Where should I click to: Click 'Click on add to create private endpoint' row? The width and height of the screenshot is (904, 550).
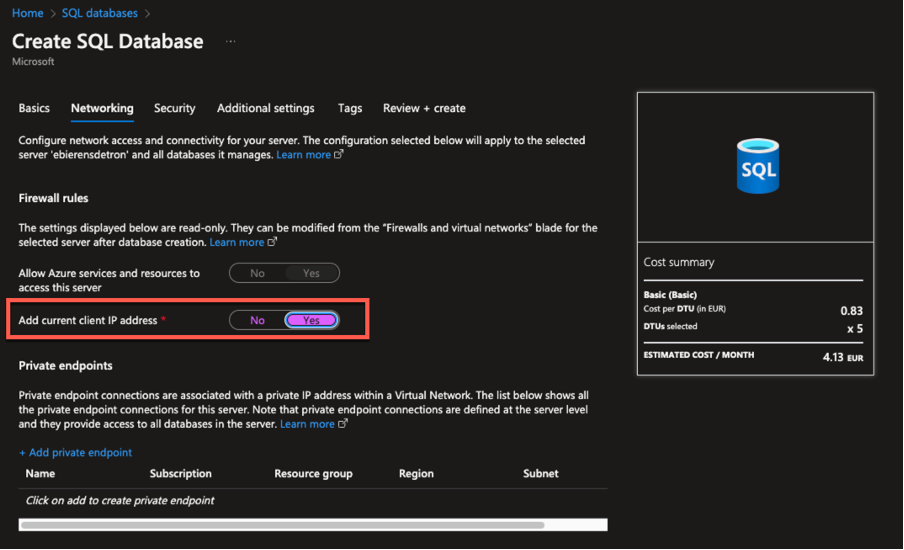(x=120, y=500)
